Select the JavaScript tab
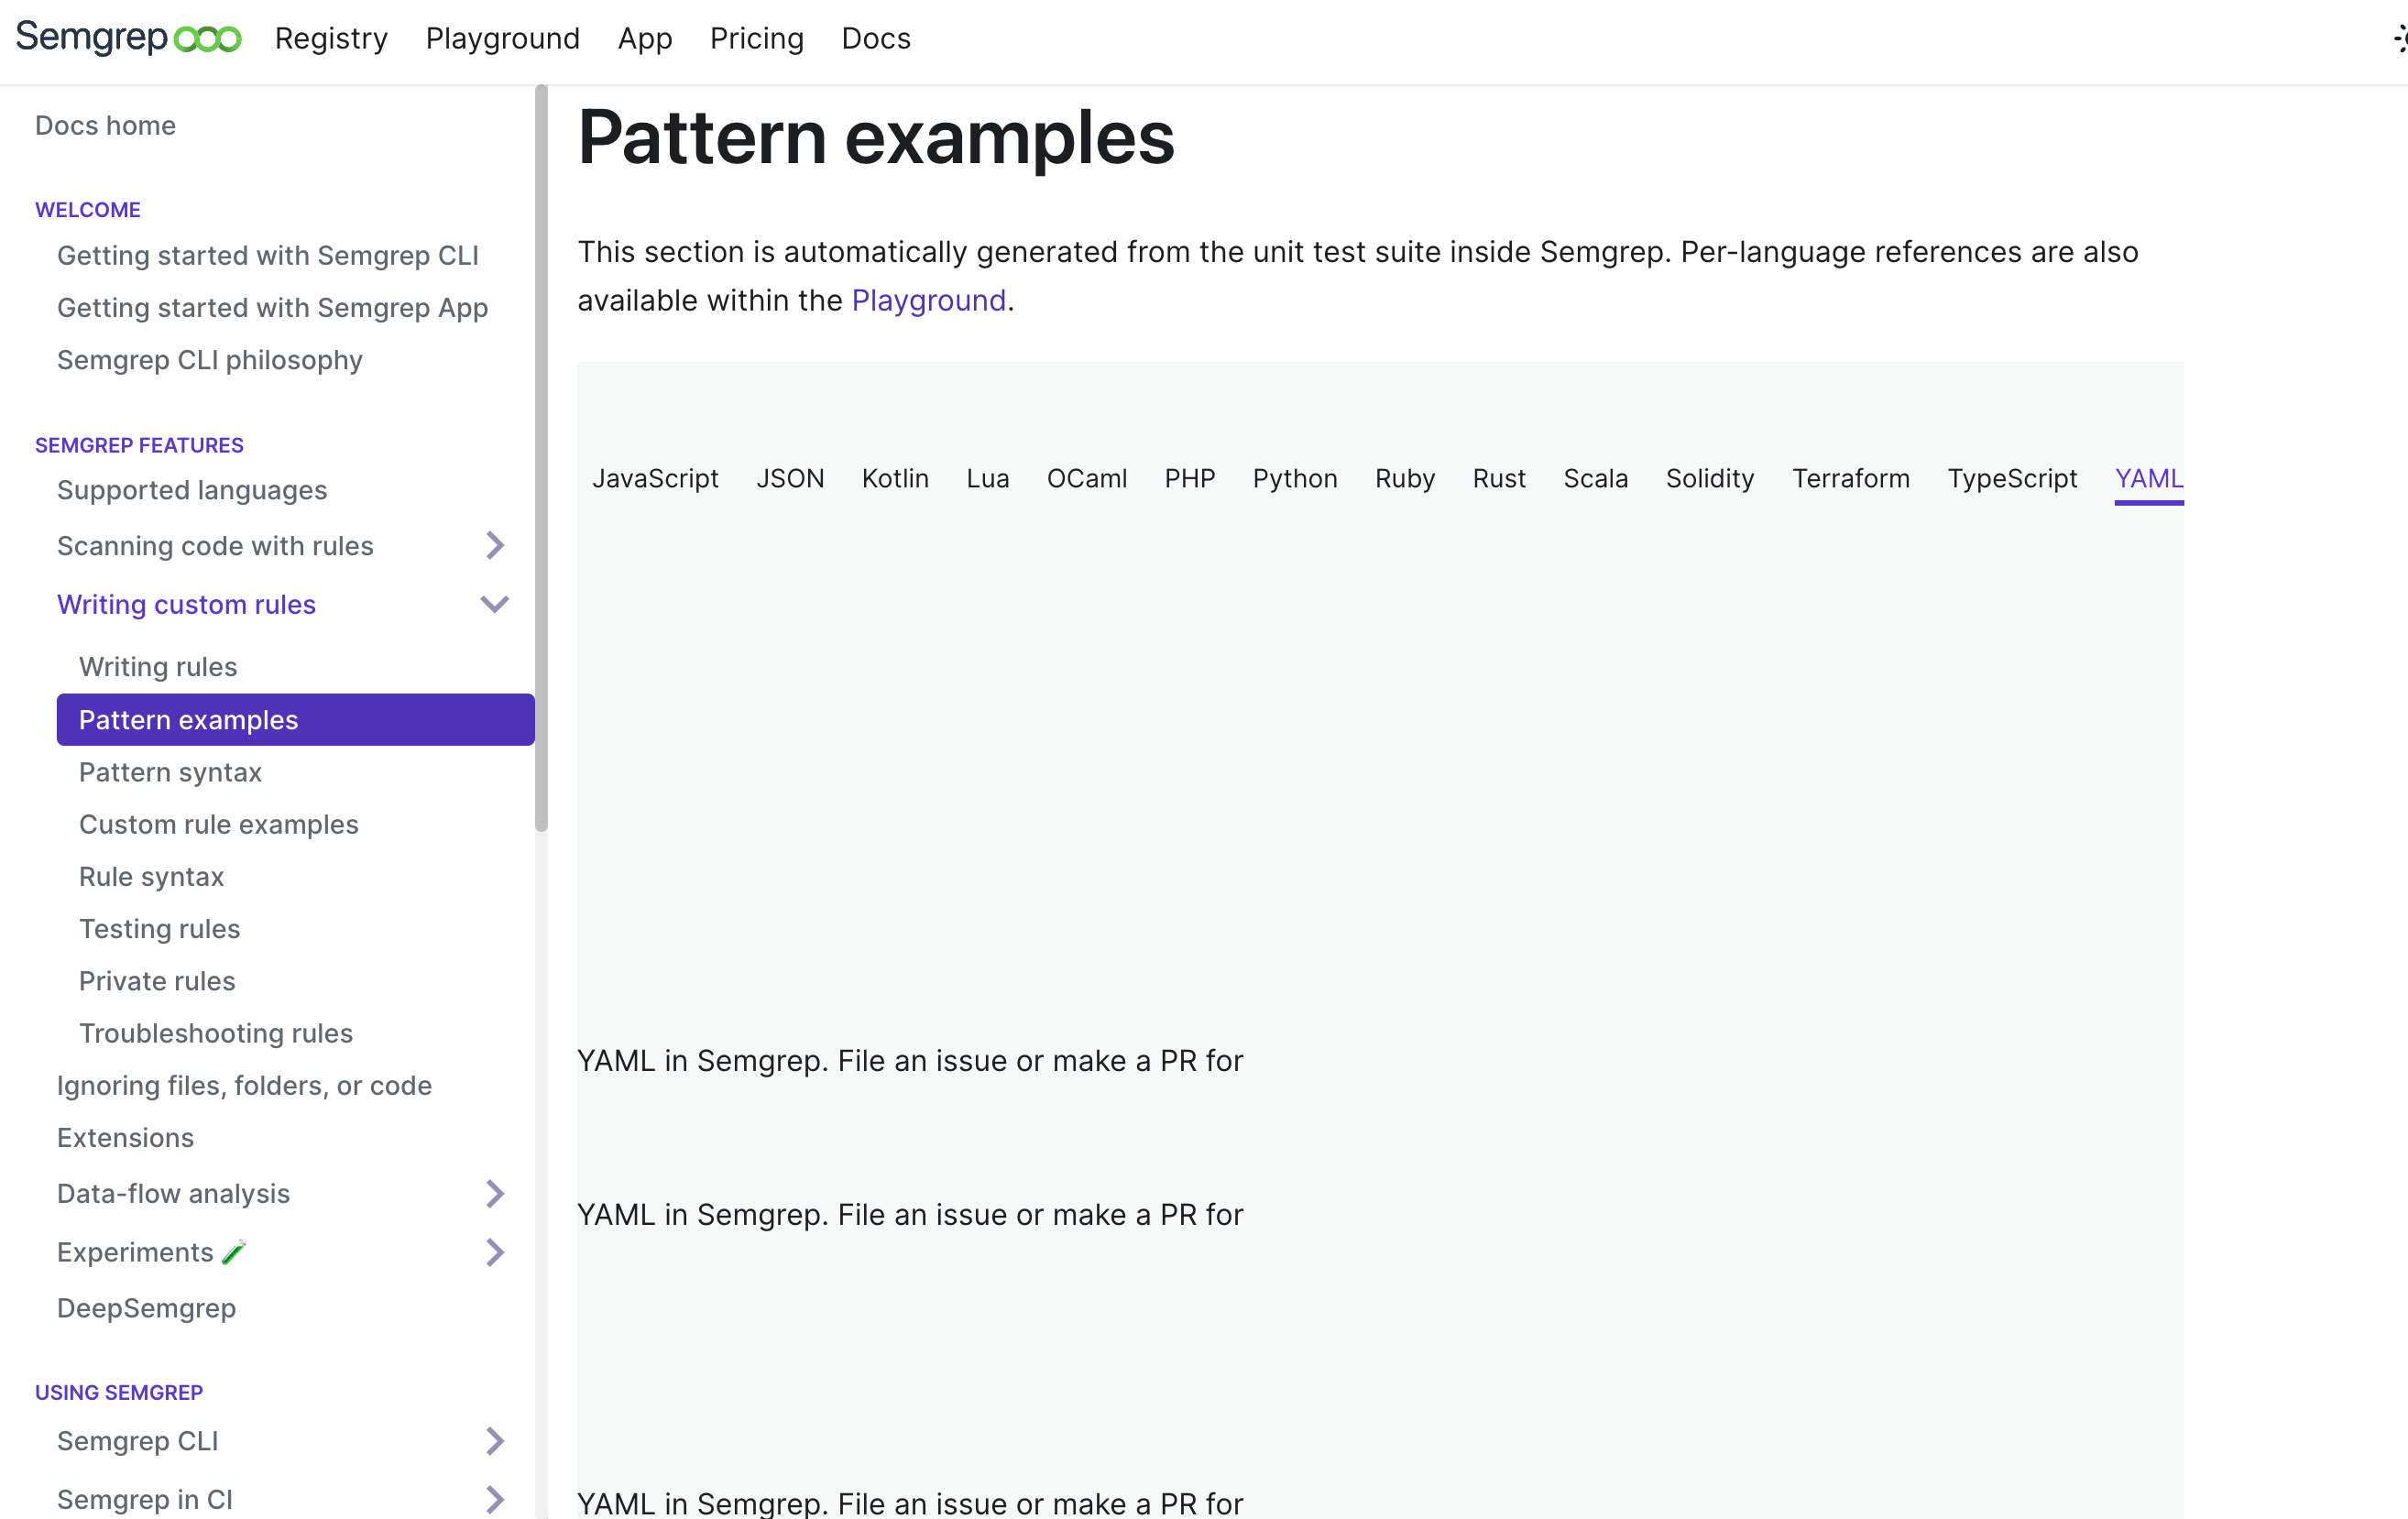This screenshot has height=1519, width=2408. tap(656, 478)
